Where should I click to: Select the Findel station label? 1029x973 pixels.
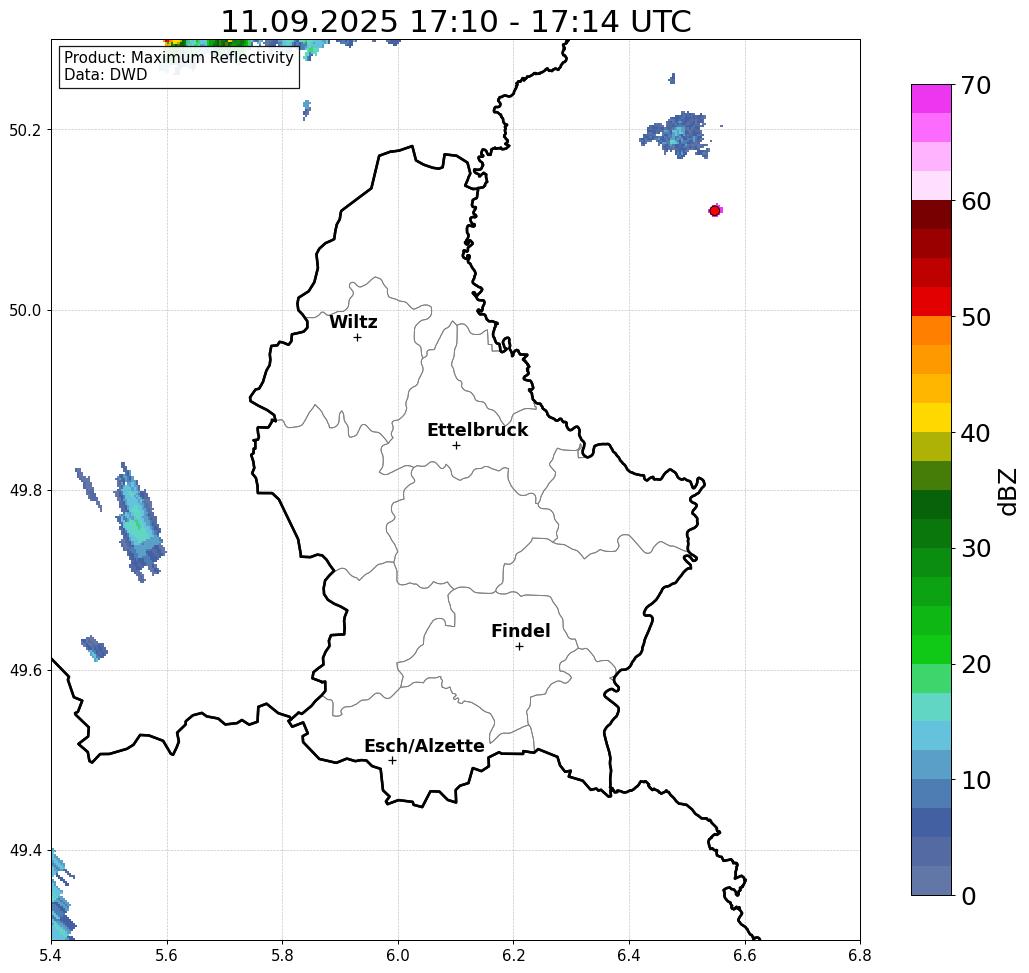(520, 631)
